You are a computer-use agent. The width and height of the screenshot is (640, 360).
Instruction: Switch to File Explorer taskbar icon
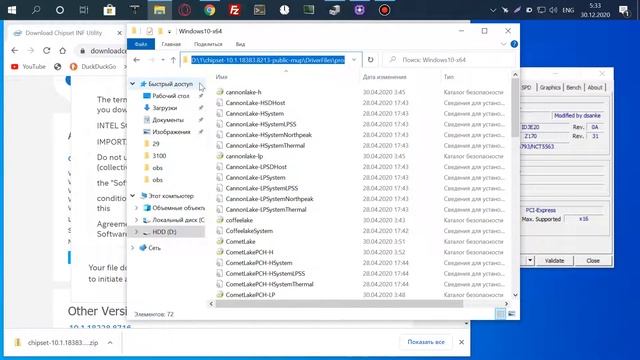pos(159,10)
